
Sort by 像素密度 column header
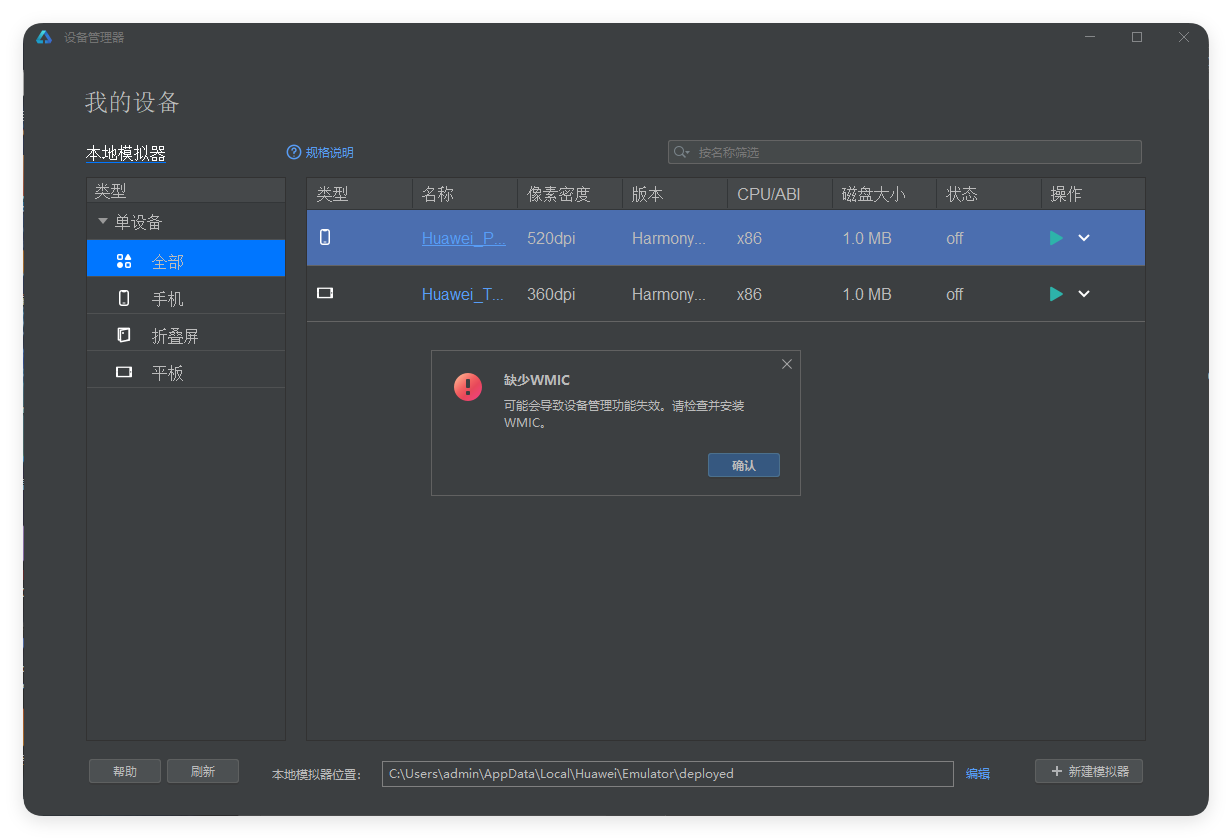tap(570, 194)
